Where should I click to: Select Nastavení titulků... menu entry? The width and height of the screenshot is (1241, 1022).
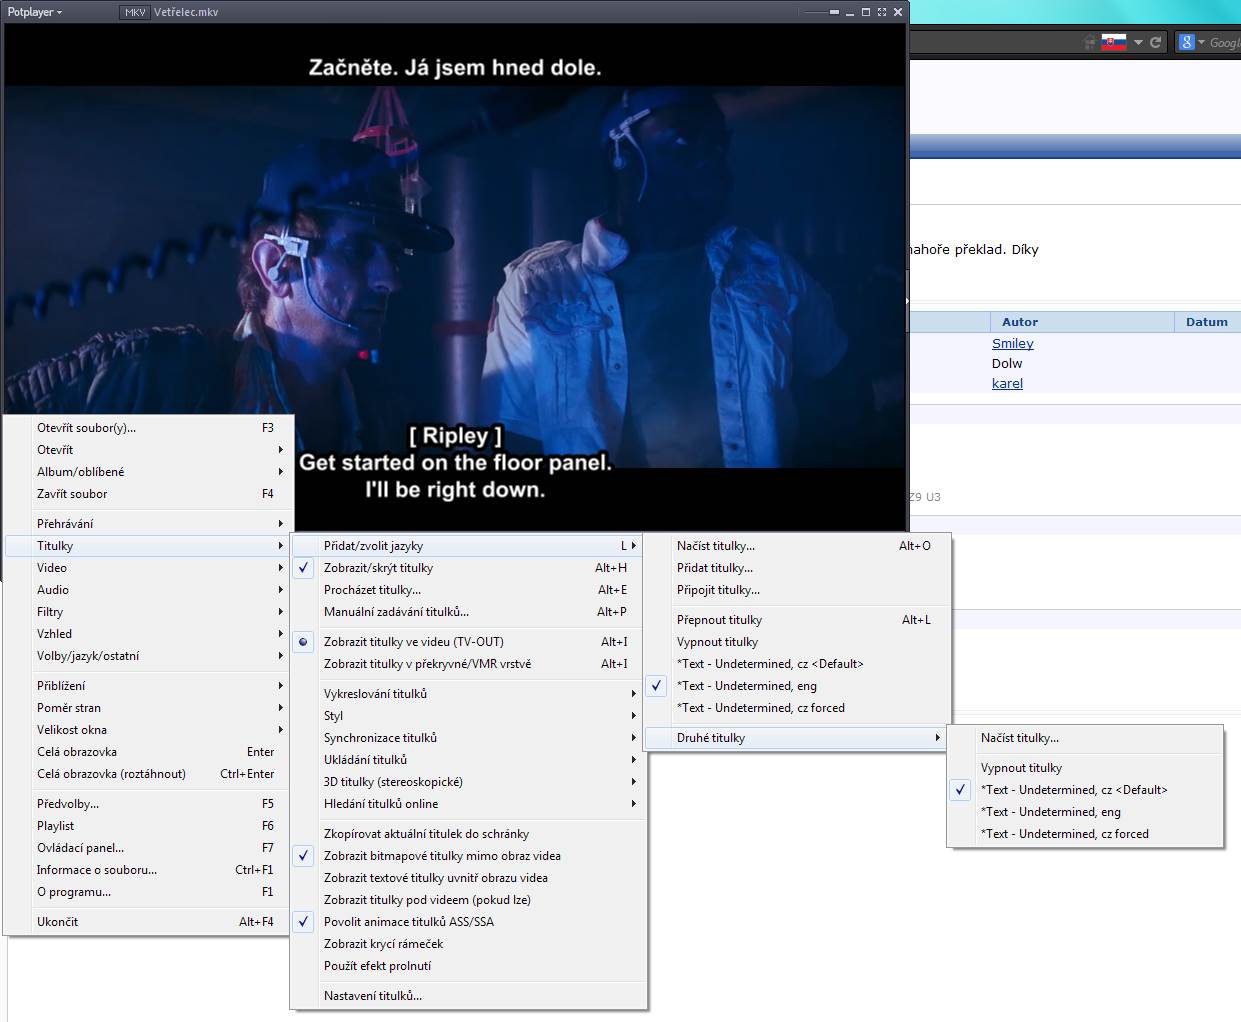pyautogui.click(x=373, y=996)
